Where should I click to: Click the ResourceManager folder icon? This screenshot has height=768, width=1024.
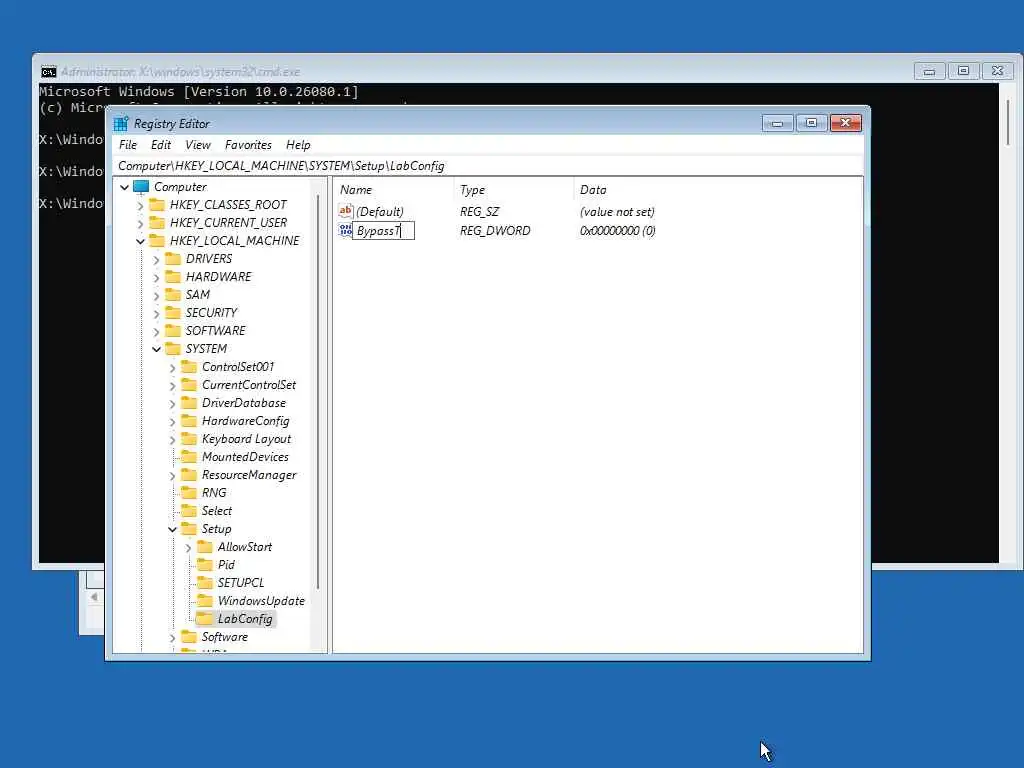pos(189,475)
